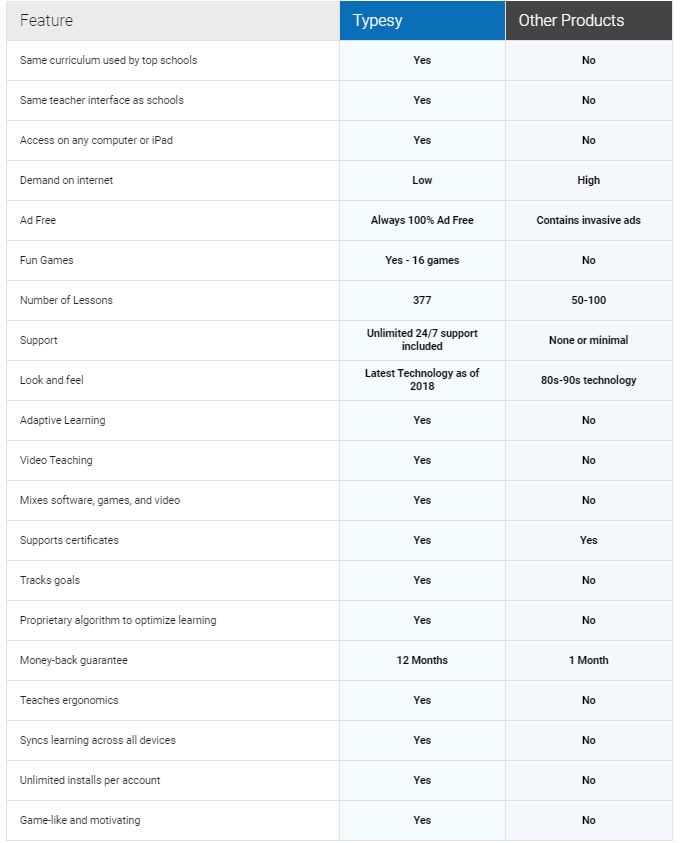Click 'Latest Technology as of 2018' cell
Screen dimensions: 680x843
(x=422, y=380)
